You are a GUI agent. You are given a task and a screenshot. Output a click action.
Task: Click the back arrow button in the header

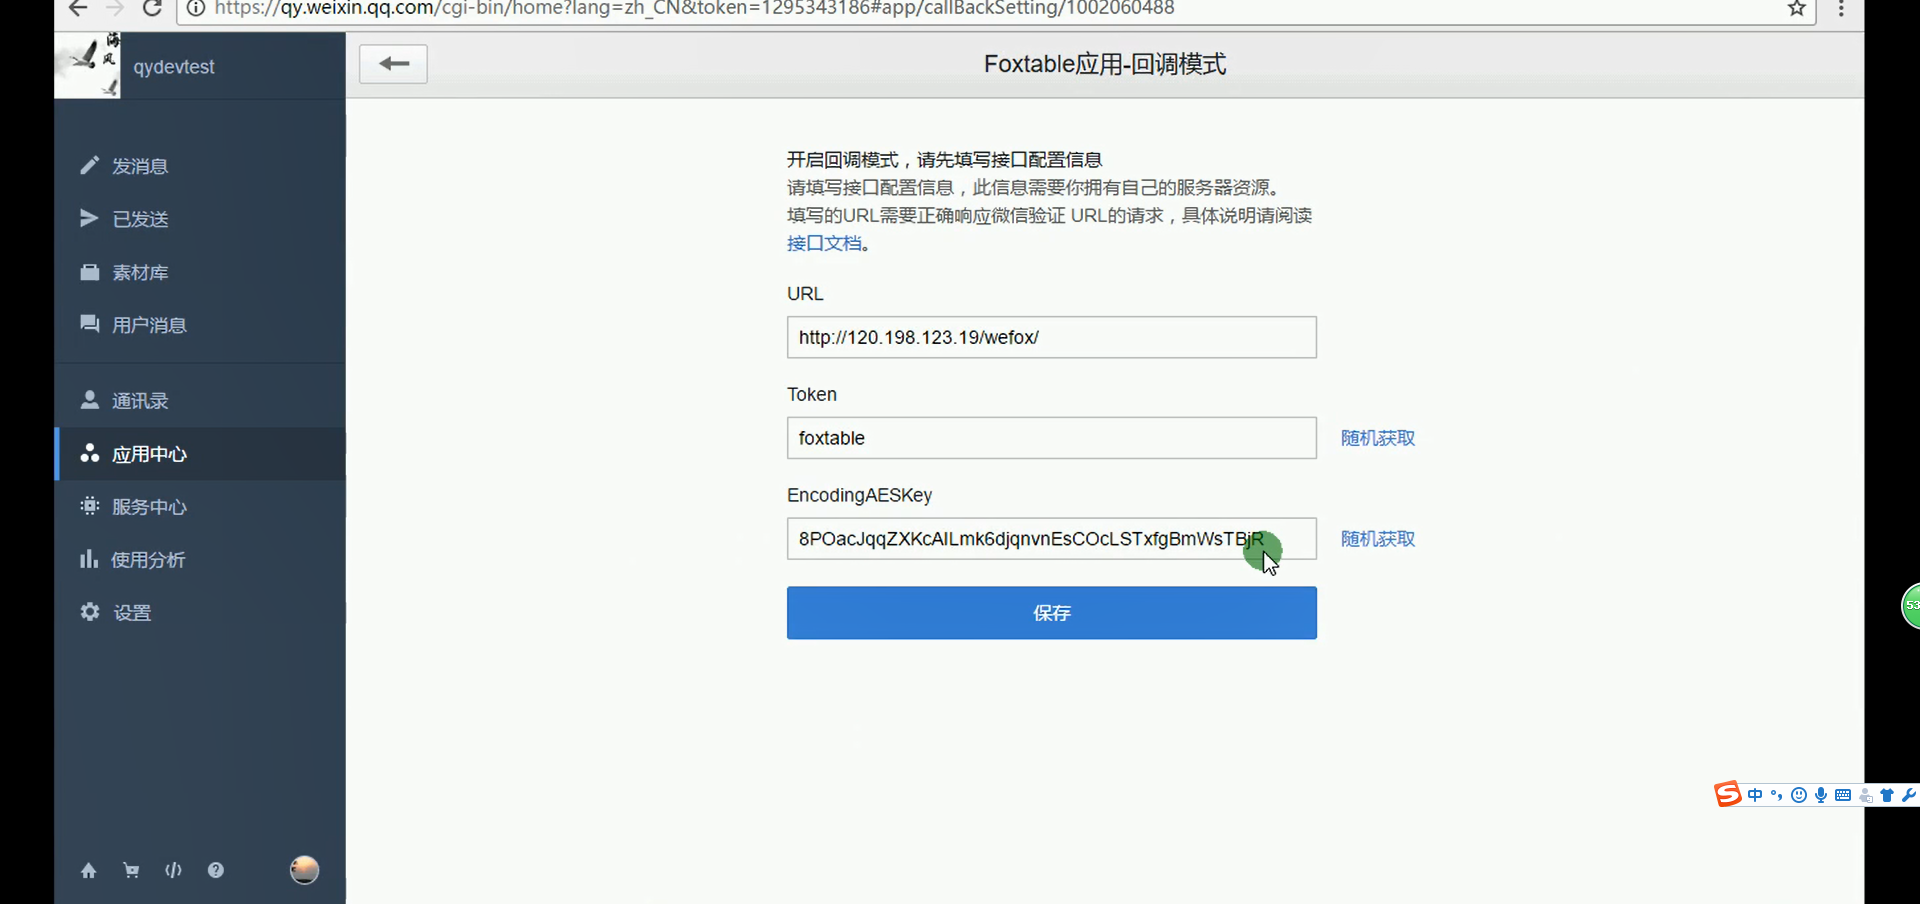(x=393, y=64)
